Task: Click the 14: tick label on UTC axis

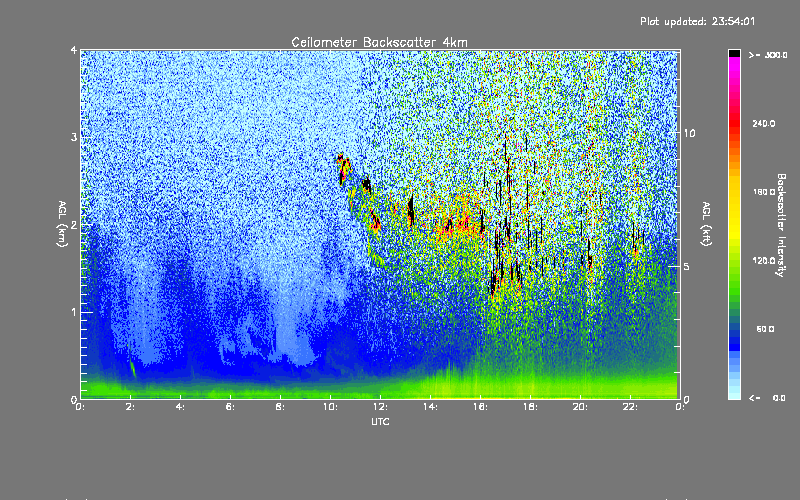Action: [x=431, y=407]
